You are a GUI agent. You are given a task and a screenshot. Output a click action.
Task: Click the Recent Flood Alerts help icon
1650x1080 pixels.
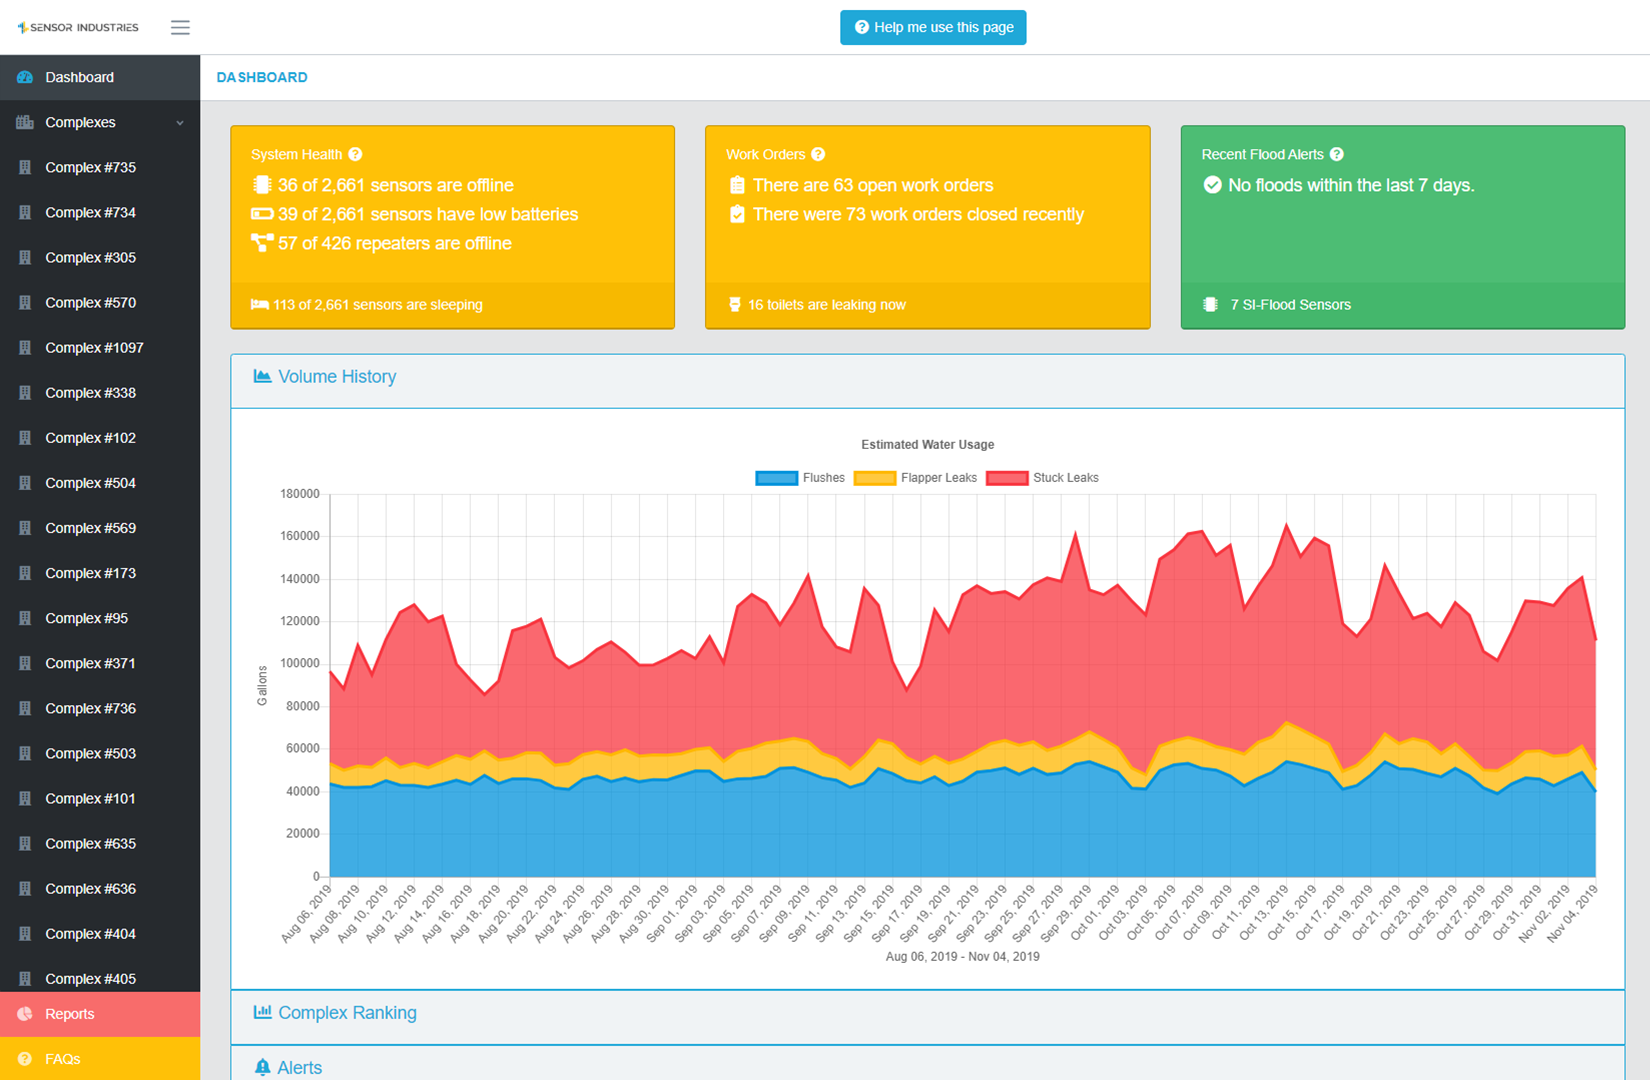coord(1337,154)
